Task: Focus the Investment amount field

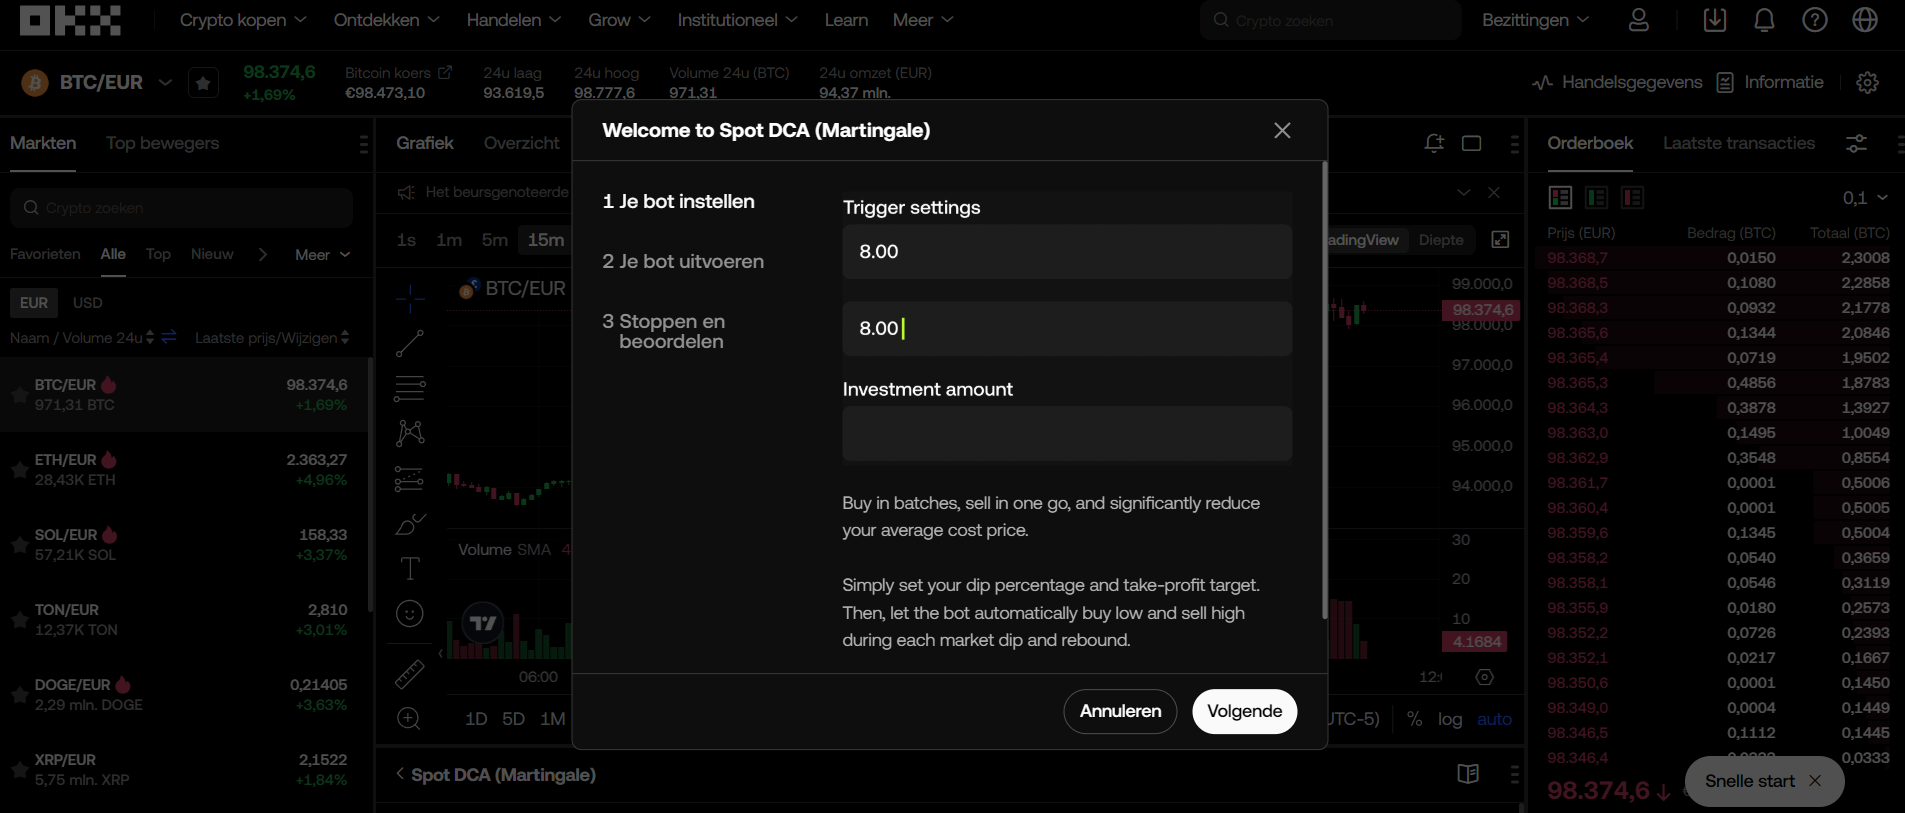Action: click(x=1067, y=433)
